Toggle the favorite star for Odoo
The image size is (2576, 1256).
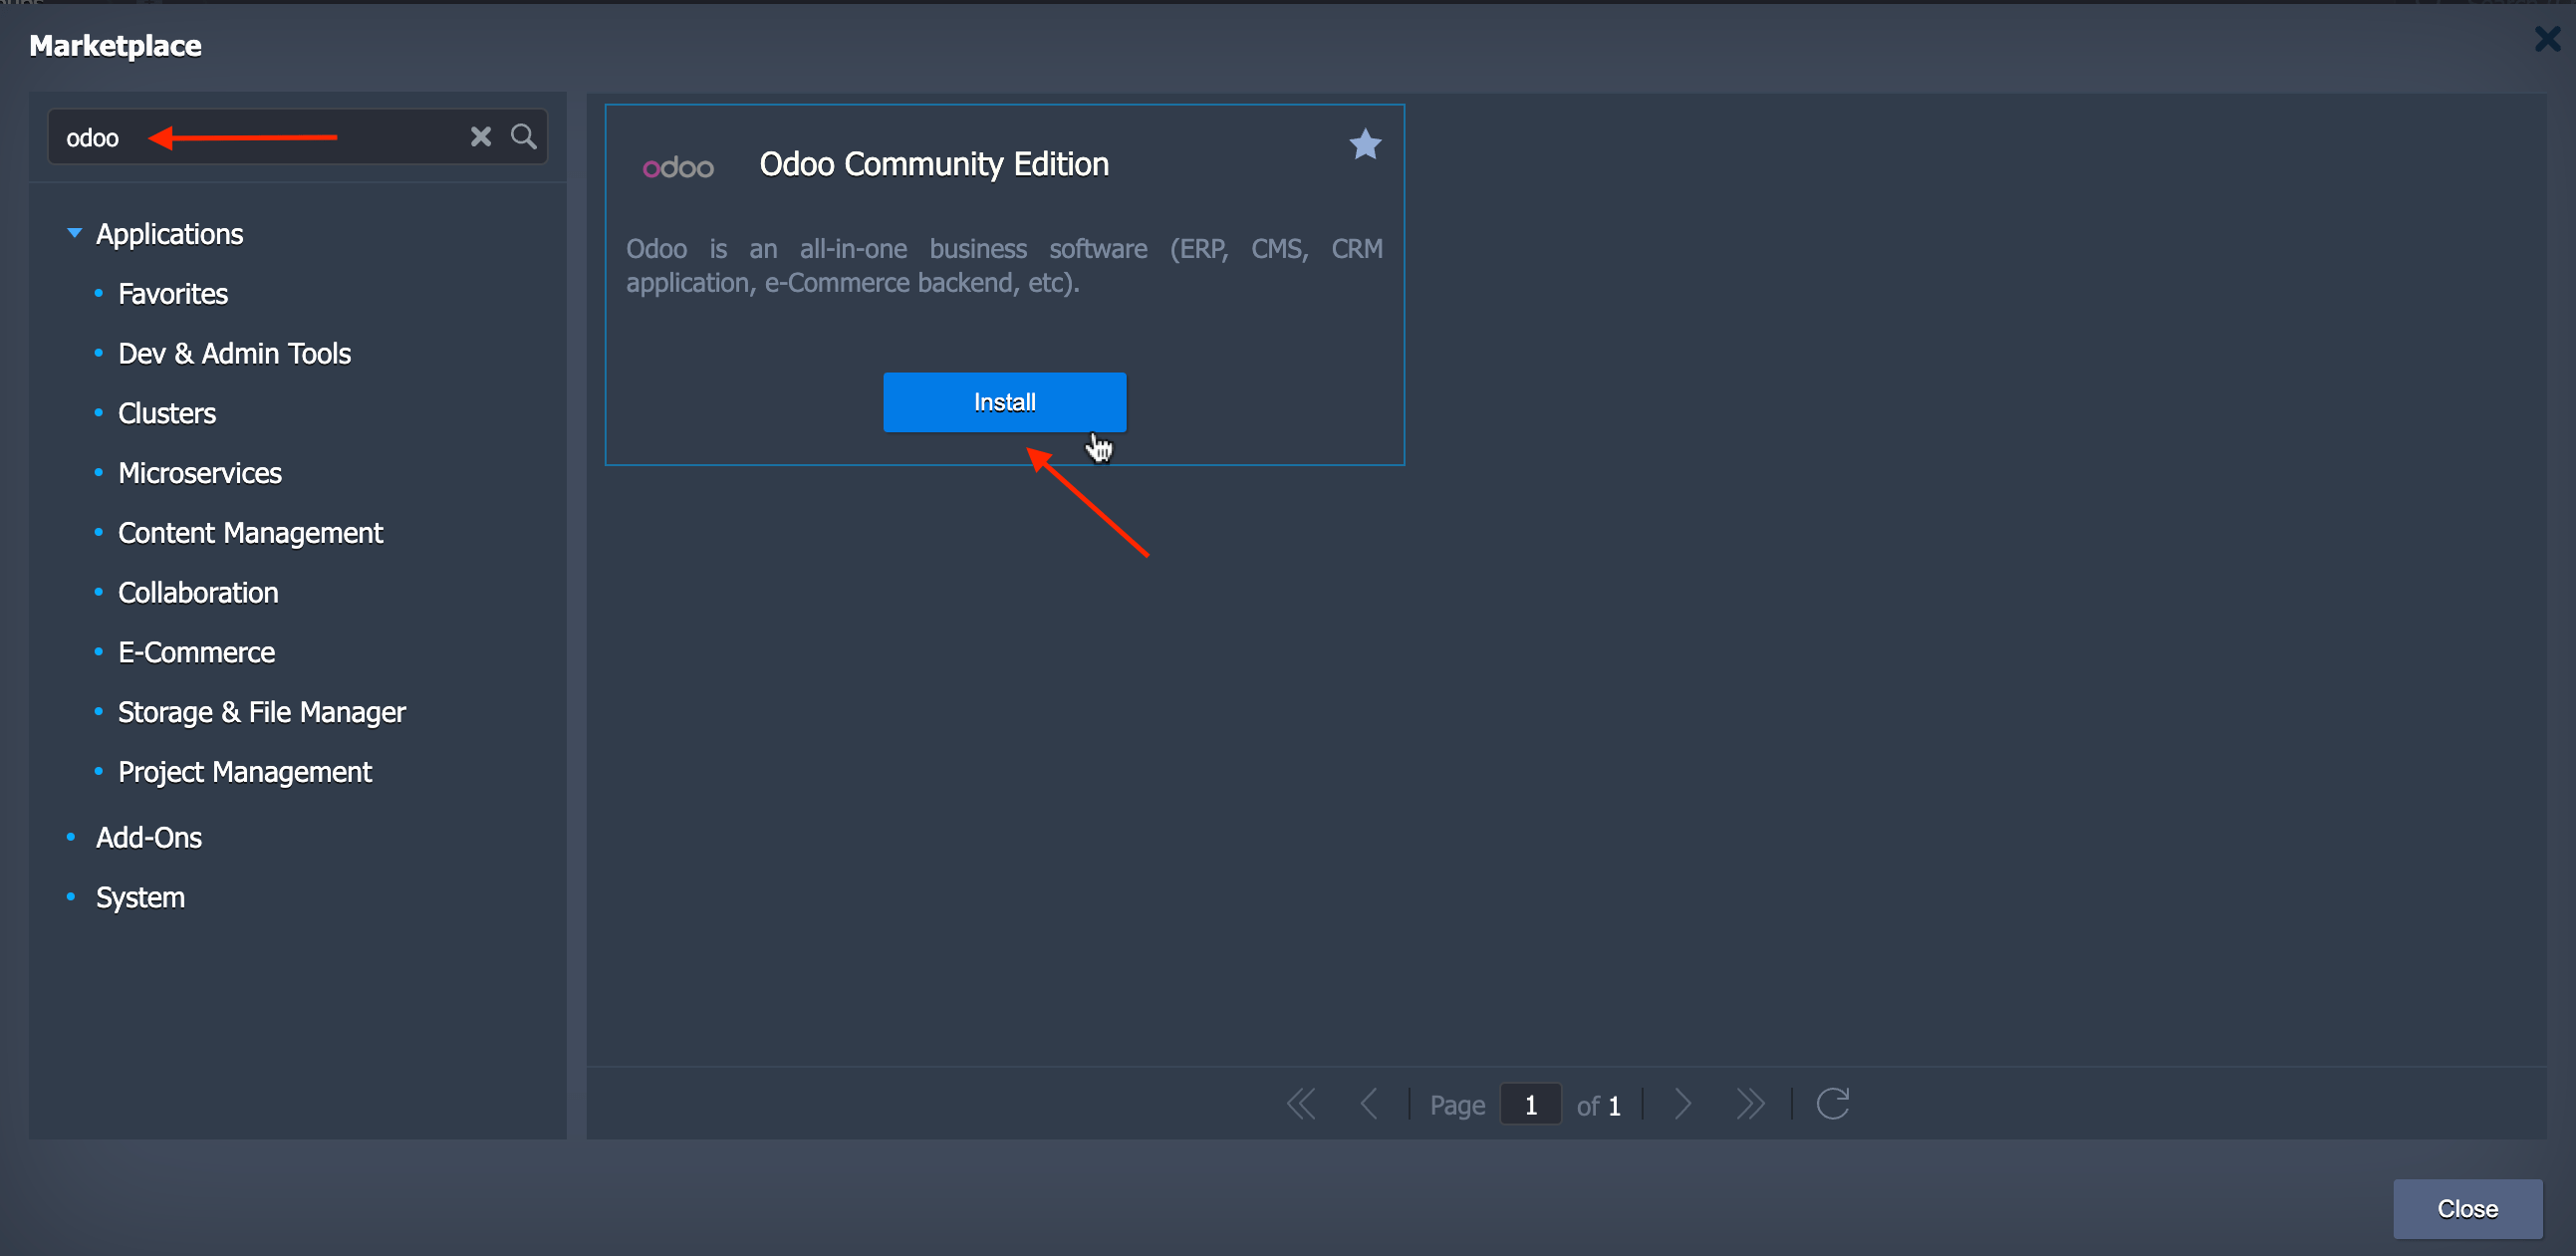click(x=1364, y=145)
